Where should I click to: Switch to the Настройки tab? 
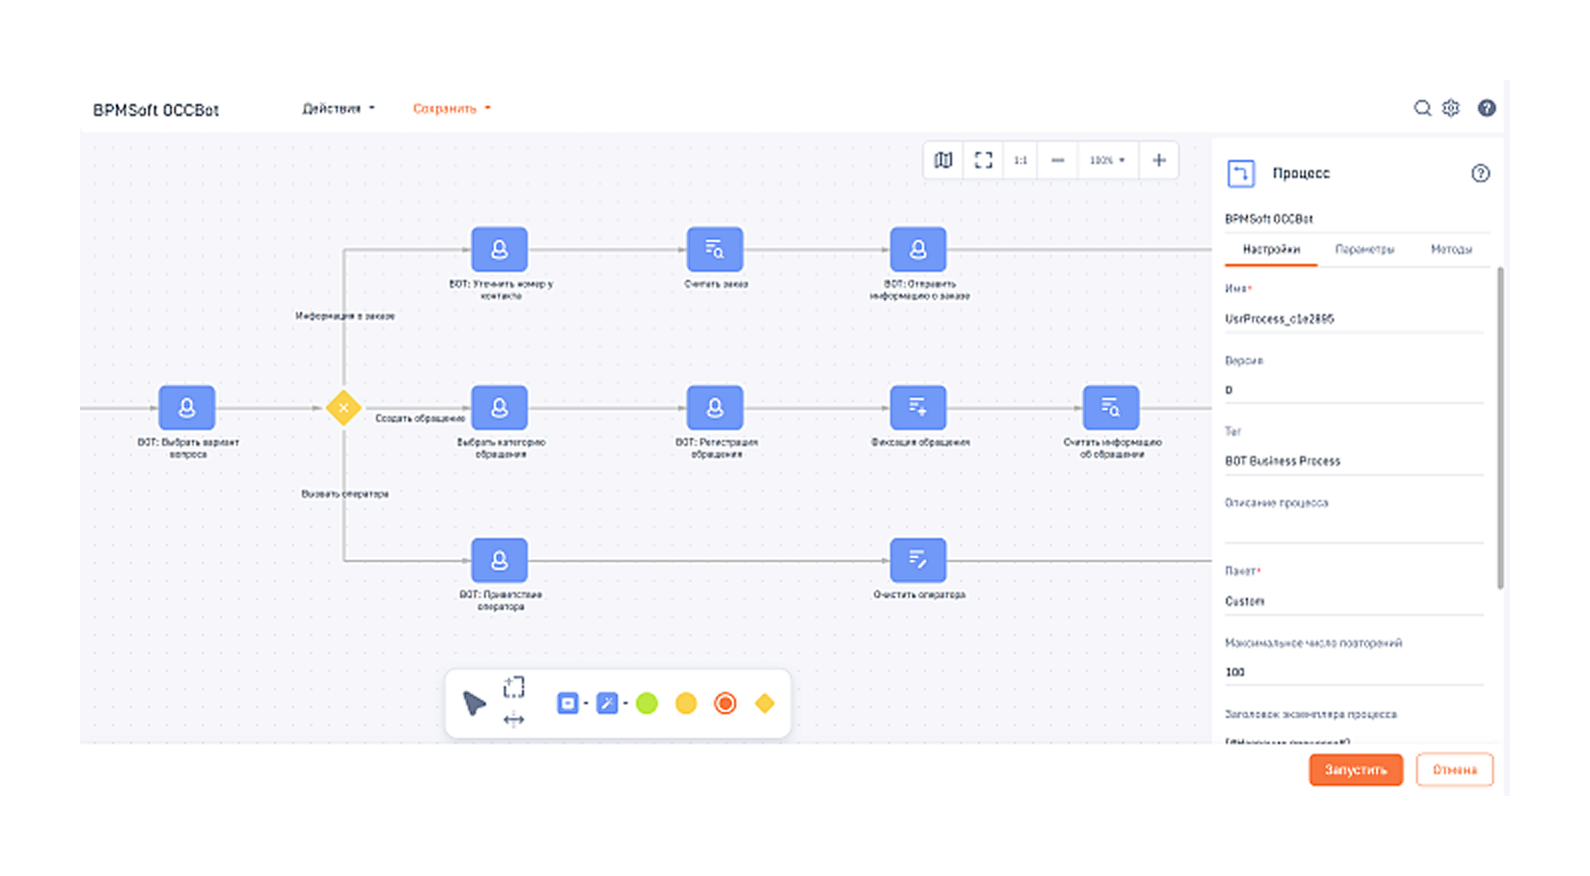[x=1271, y=249]
